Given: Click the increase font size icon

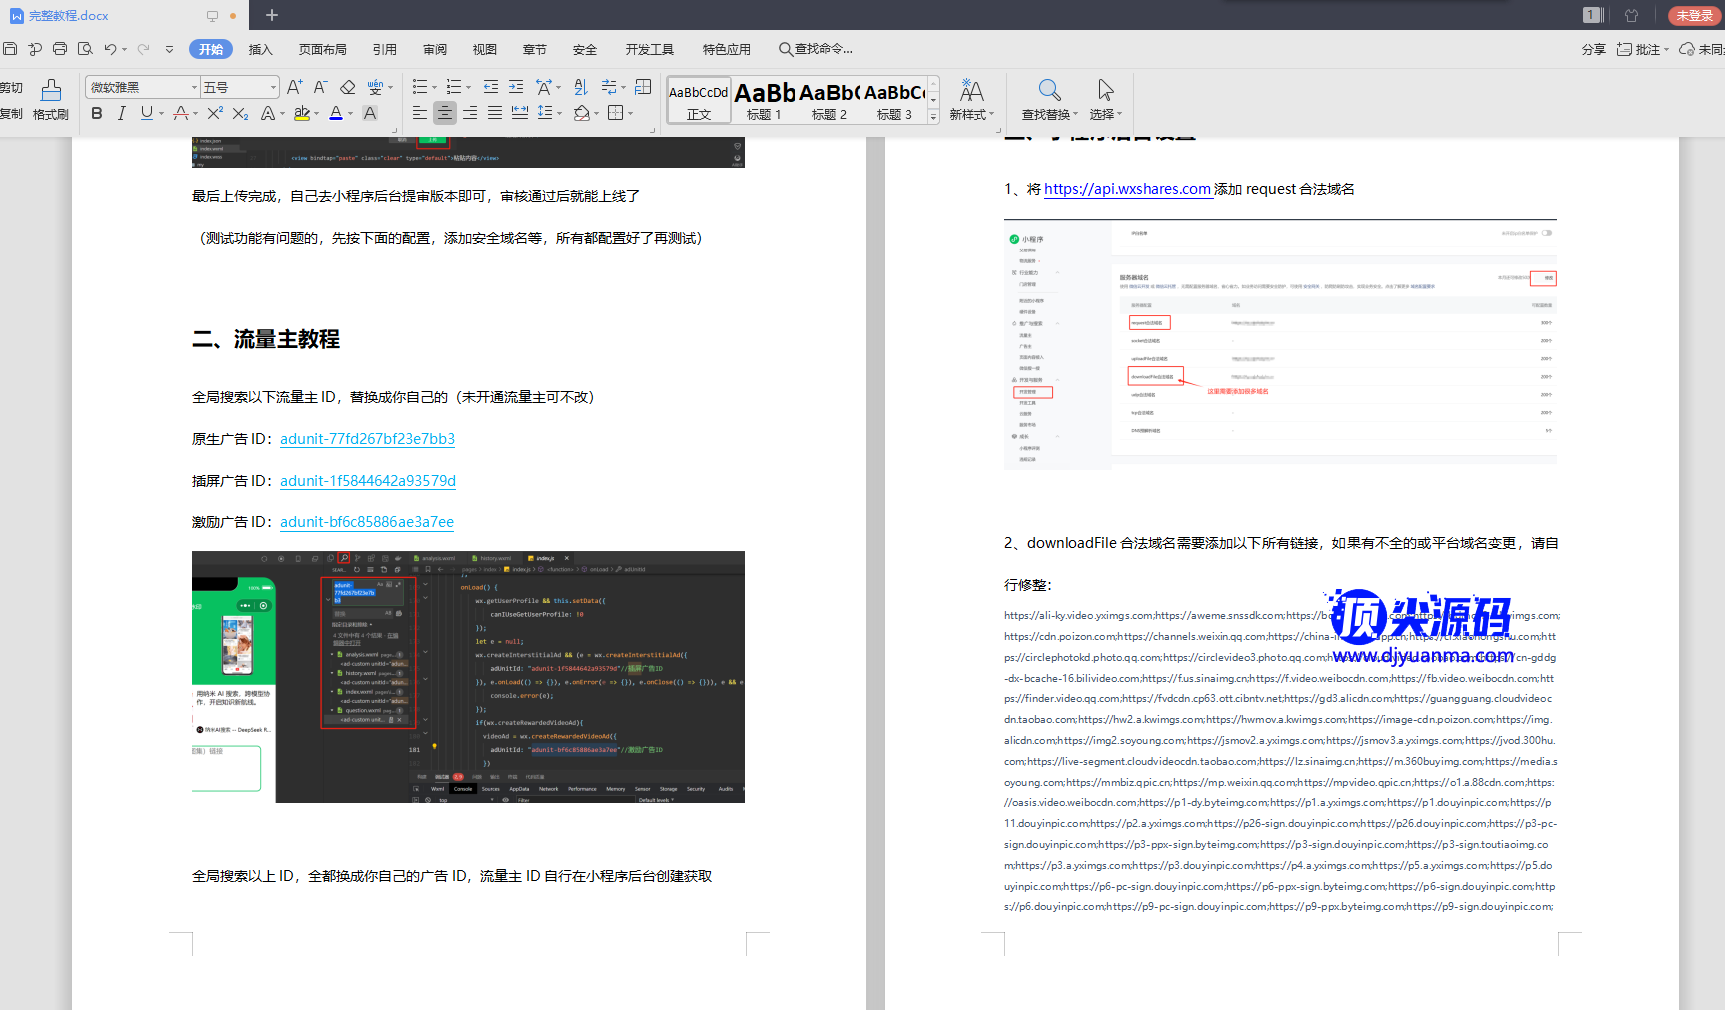Looking at the screenshot, I should point(294,88).
